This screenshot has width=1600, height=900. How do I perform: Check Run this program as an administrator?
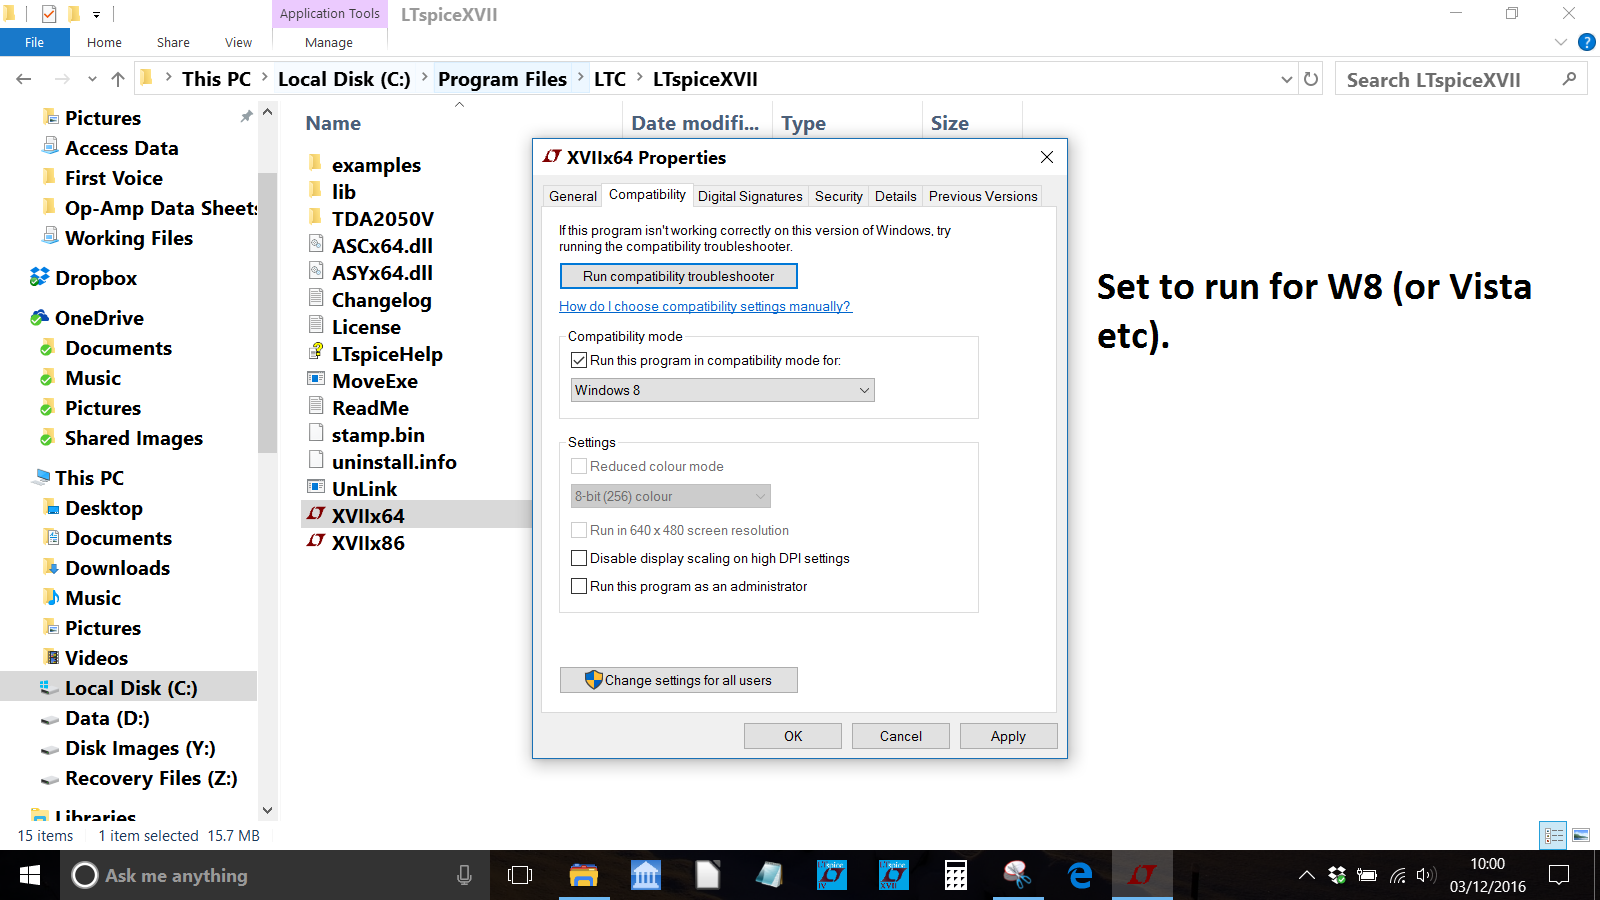[579, 586]
